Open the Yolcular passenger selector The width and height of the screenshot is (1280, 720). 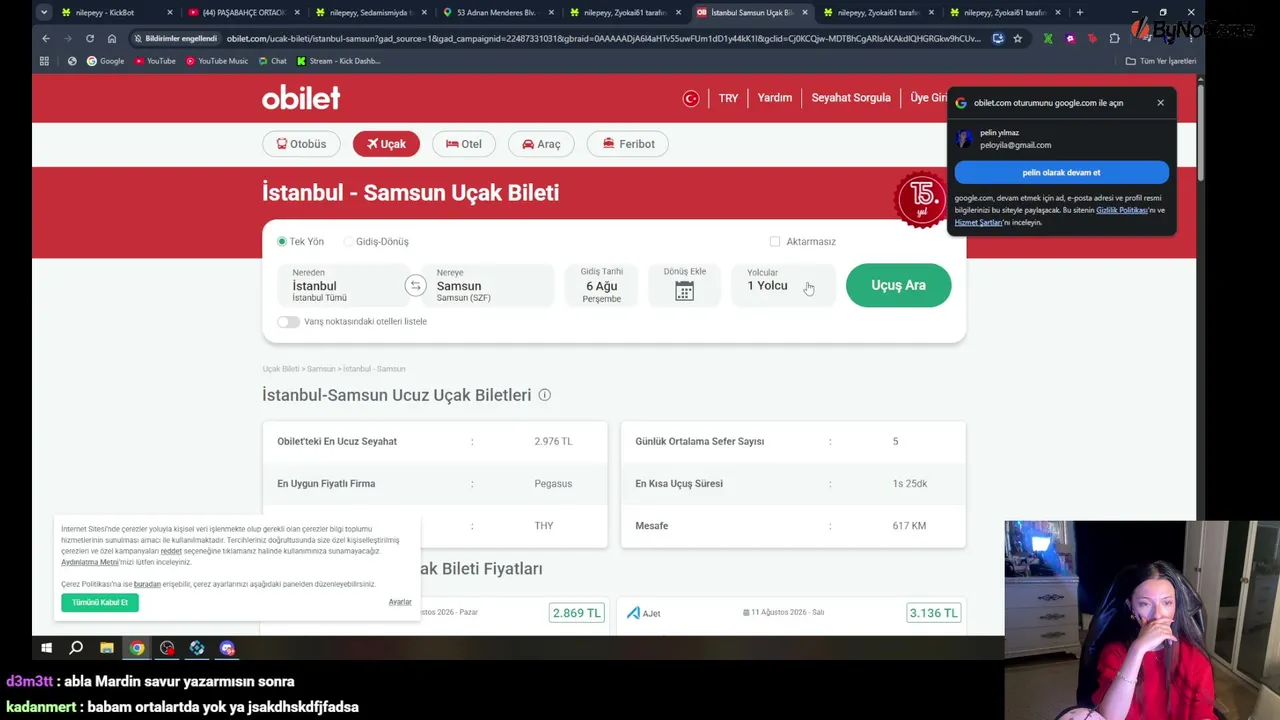[783, 285]
